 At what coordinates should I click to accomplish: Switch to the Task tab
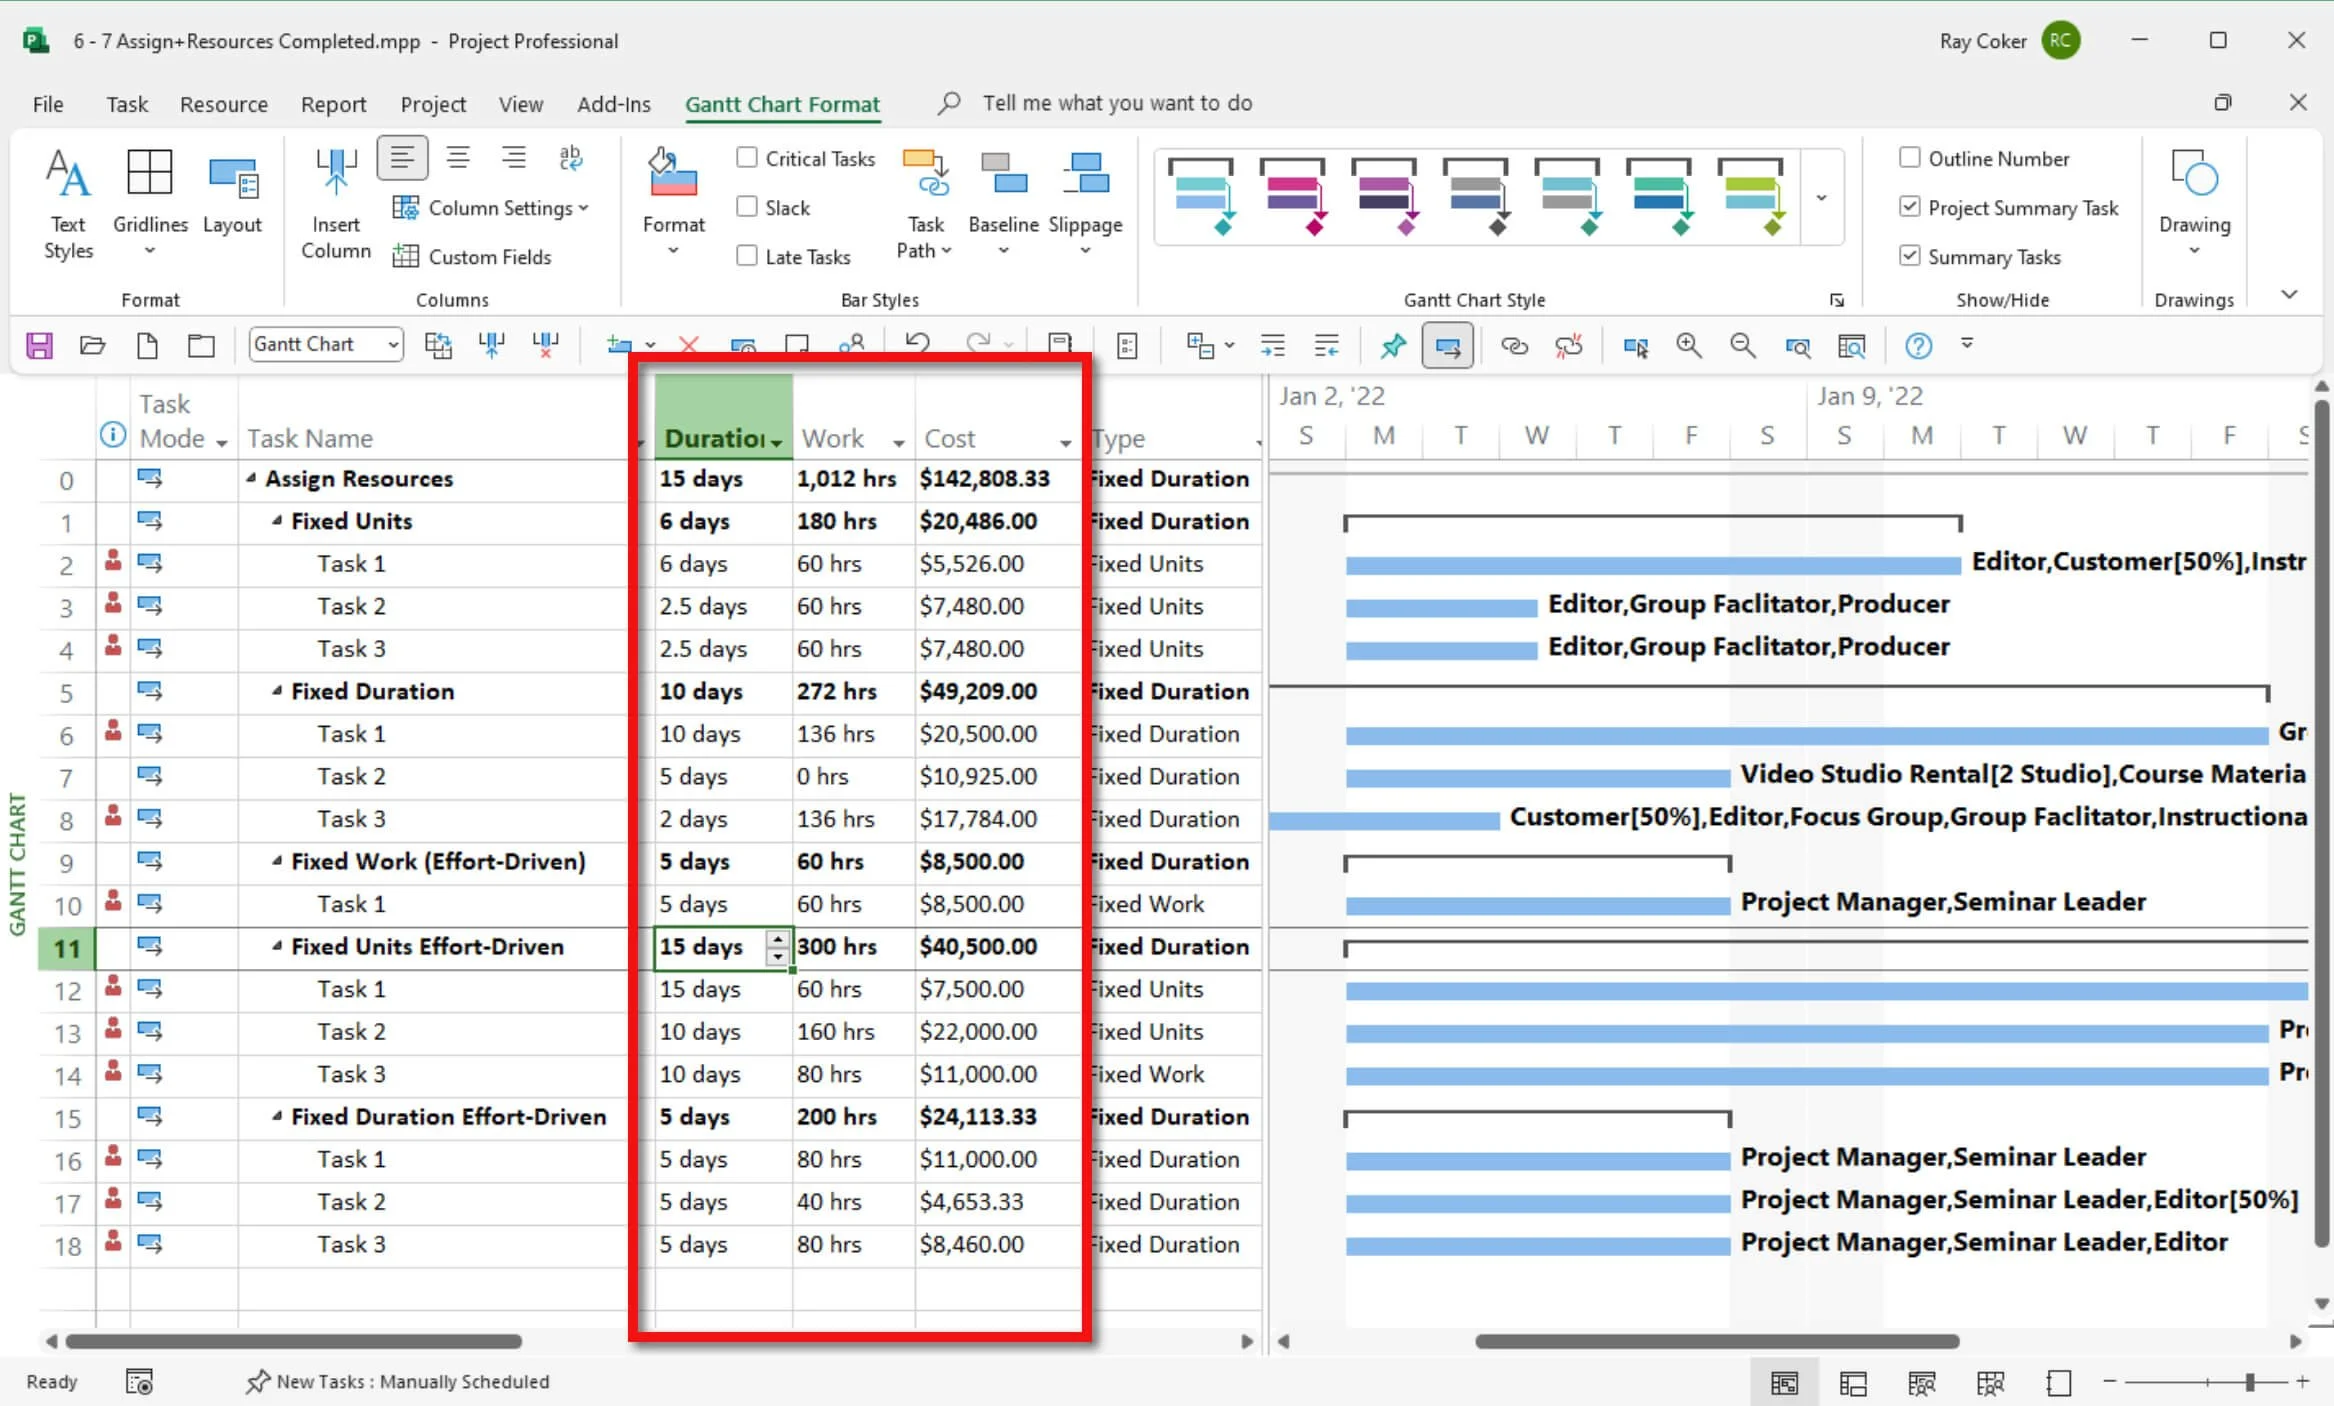click(x=127, y=104)
